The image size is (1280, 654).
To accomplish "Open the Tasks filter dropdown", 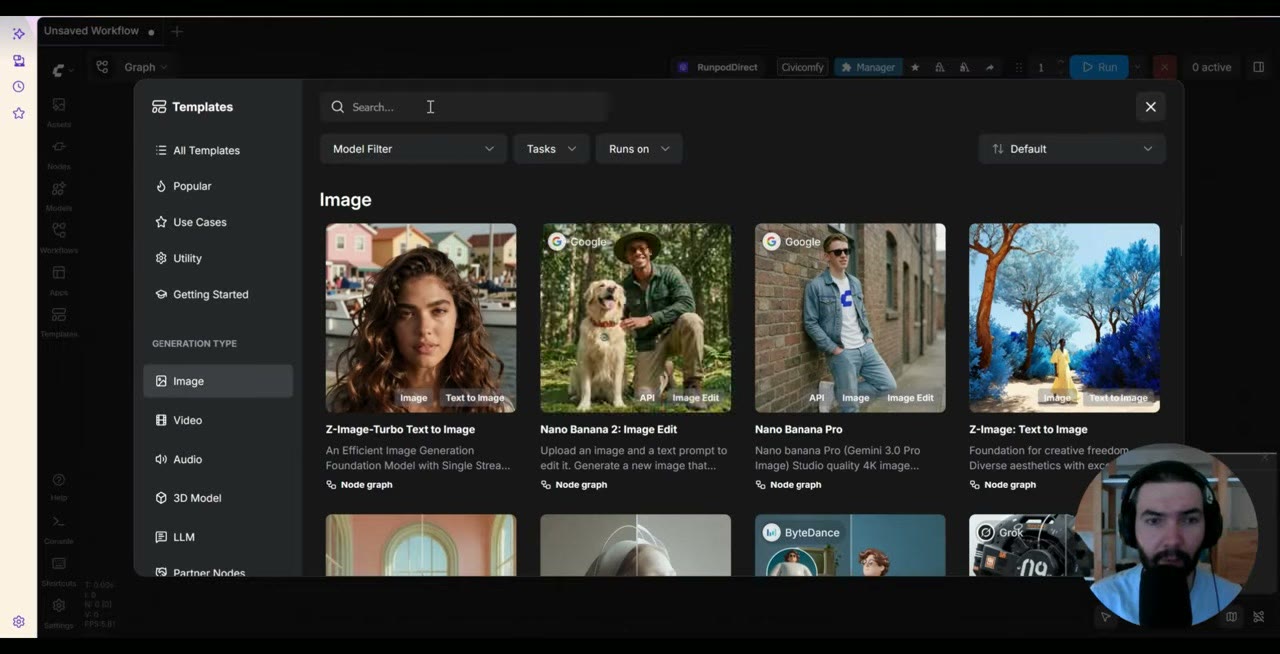I will point(551,149).
